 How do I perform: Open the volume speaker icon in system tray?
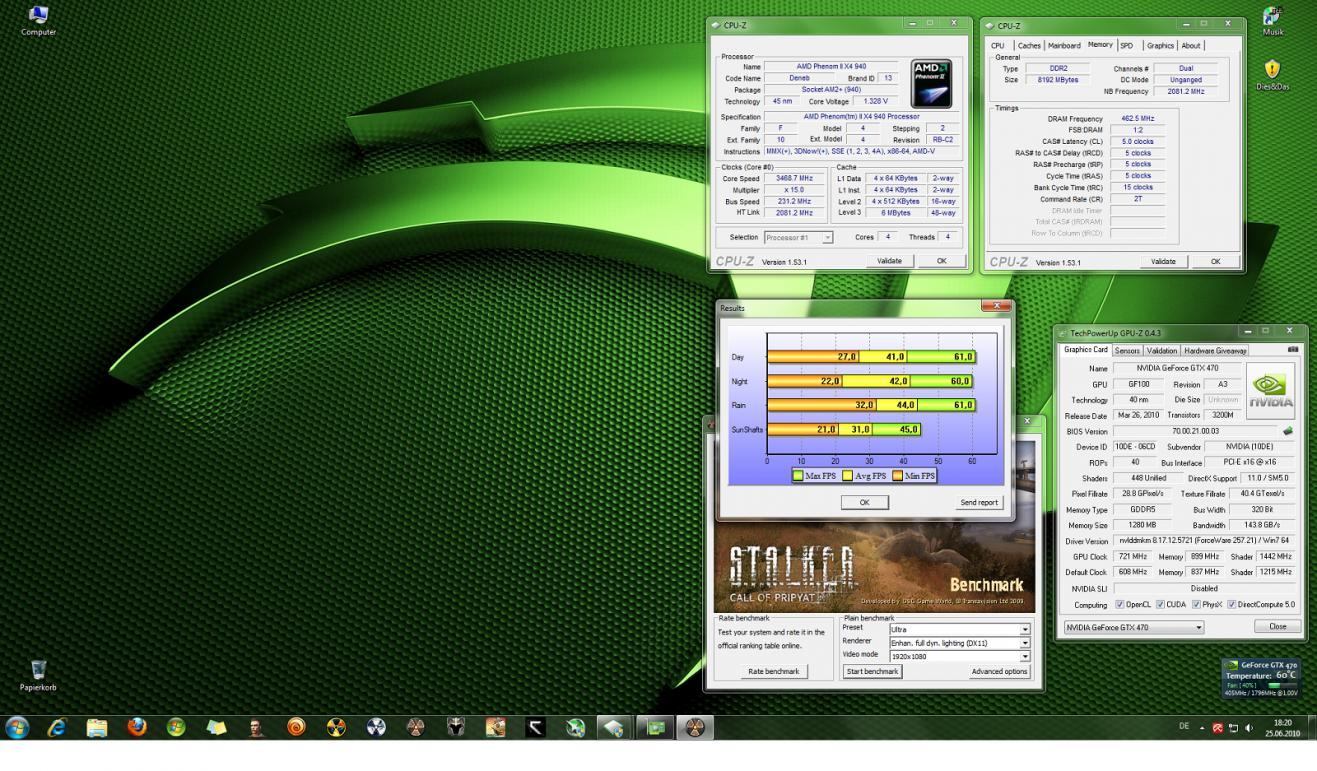click(x=1249, y=728)
